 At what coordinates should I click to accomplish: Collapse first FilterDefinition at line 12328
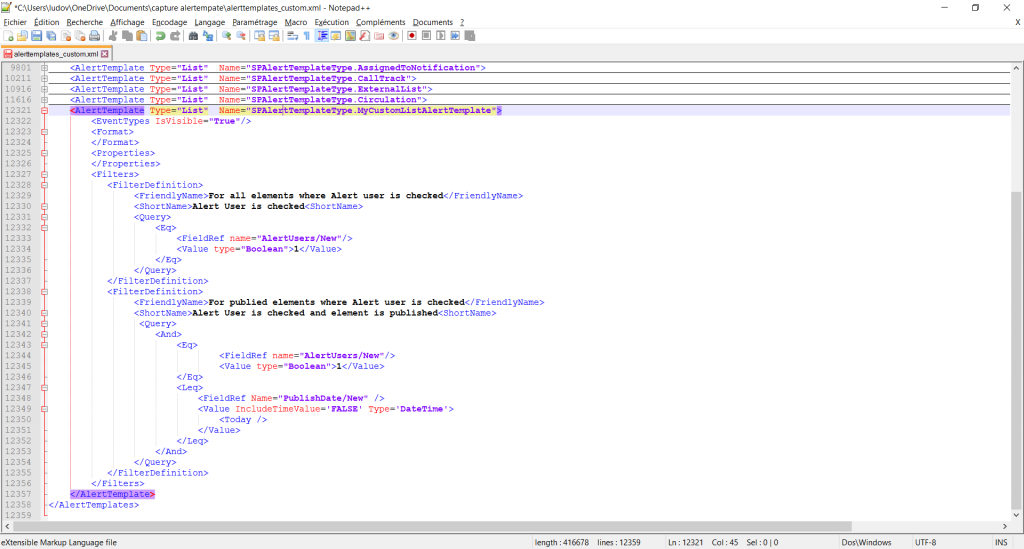tap(44, 185)
